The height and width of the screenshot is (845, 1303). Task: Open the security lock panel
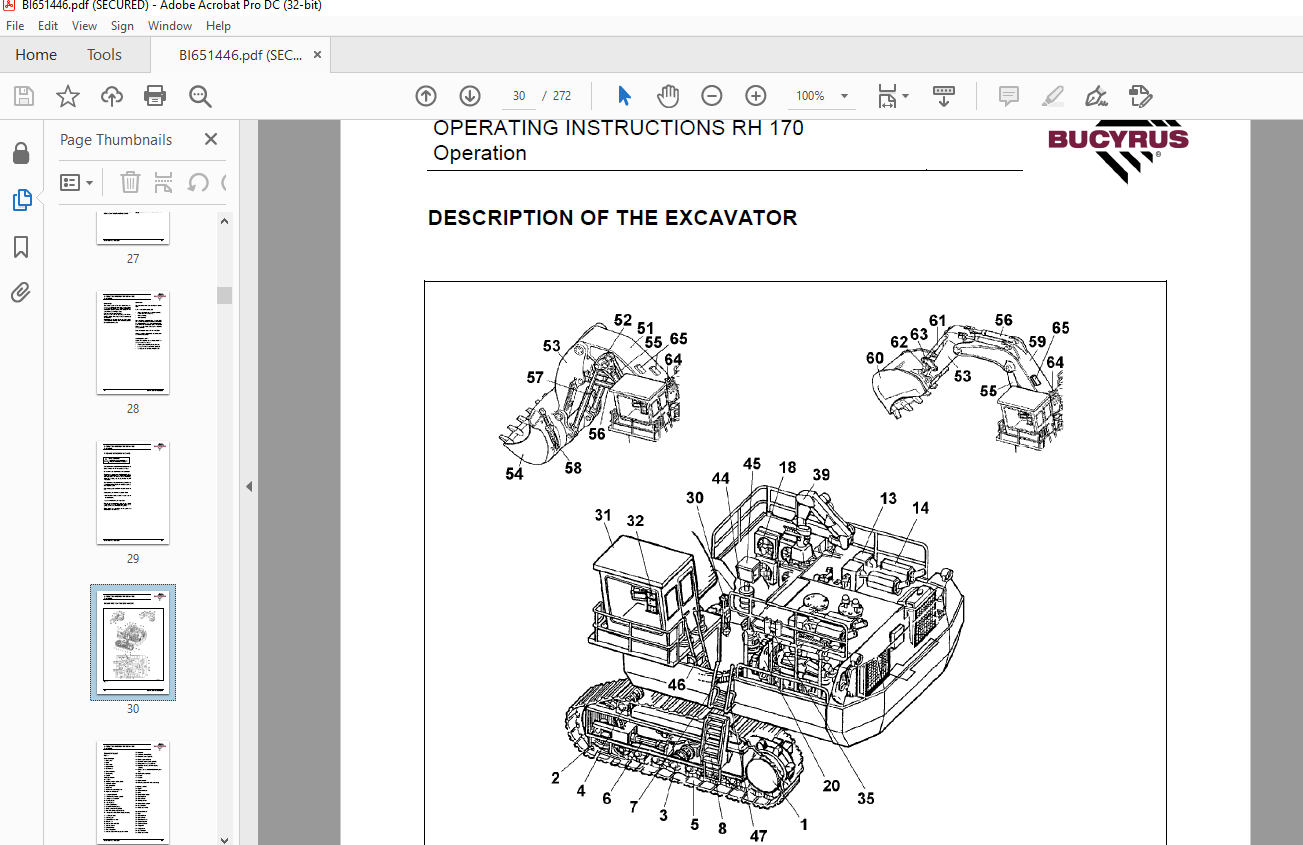point(21,153)
